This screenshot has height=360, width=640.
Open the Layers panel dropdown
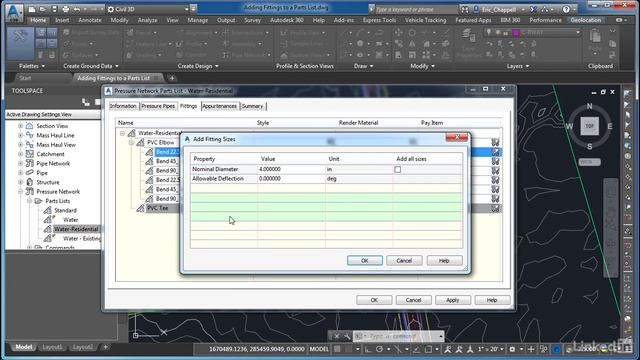click(x=518, y=66)
